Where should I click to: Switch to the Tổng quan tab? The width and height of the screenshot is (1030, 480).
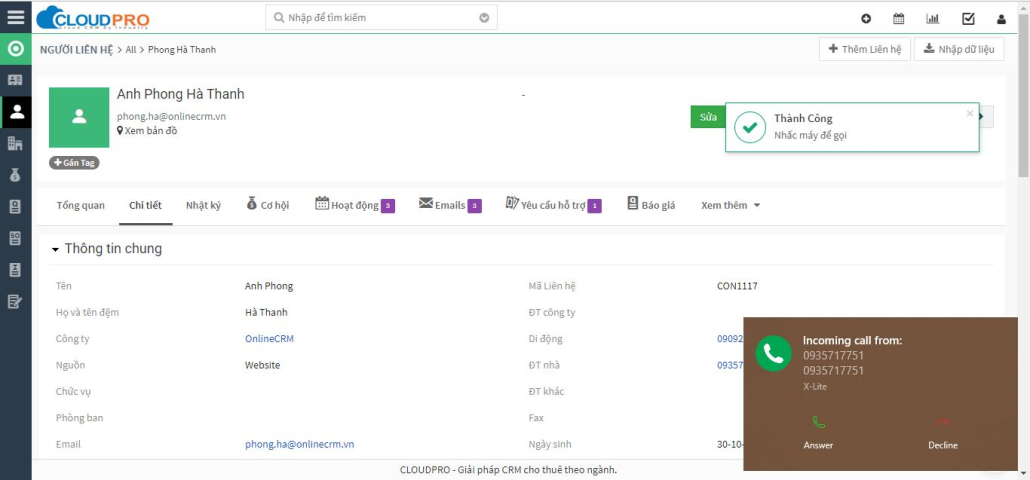click(80, 205)
